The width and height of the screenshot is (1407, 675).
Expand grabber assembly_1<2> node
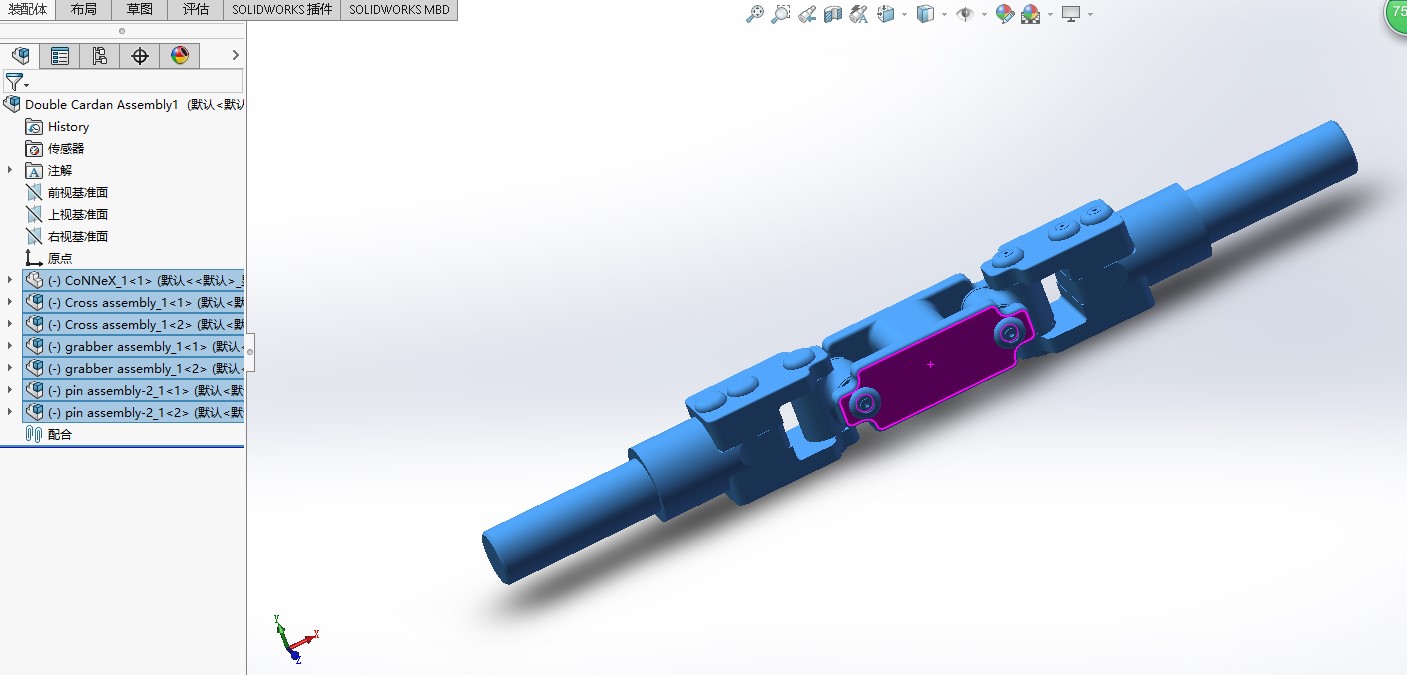tap(10, 368)
